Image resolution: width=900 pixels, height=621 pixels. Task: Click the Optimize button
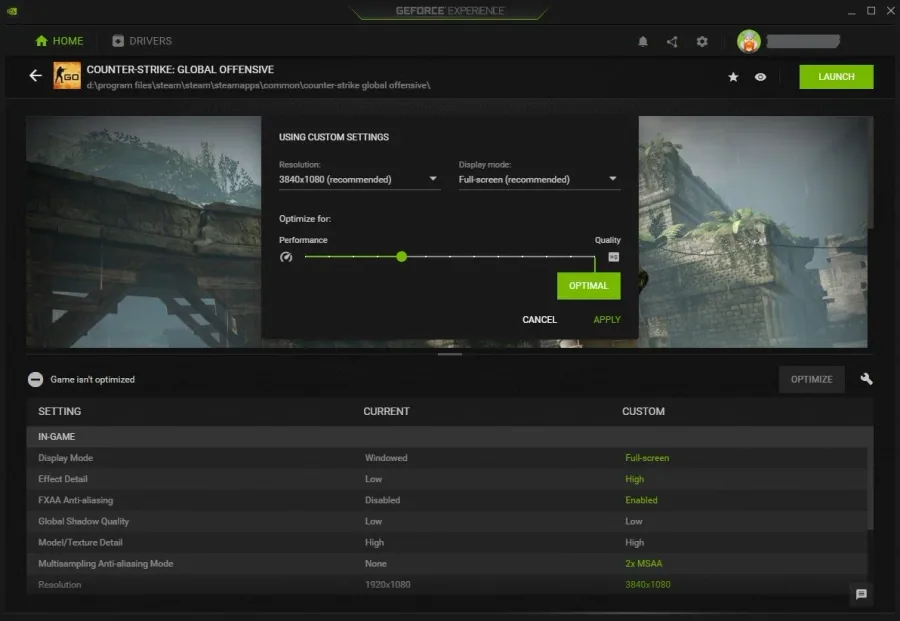(812, 379)
